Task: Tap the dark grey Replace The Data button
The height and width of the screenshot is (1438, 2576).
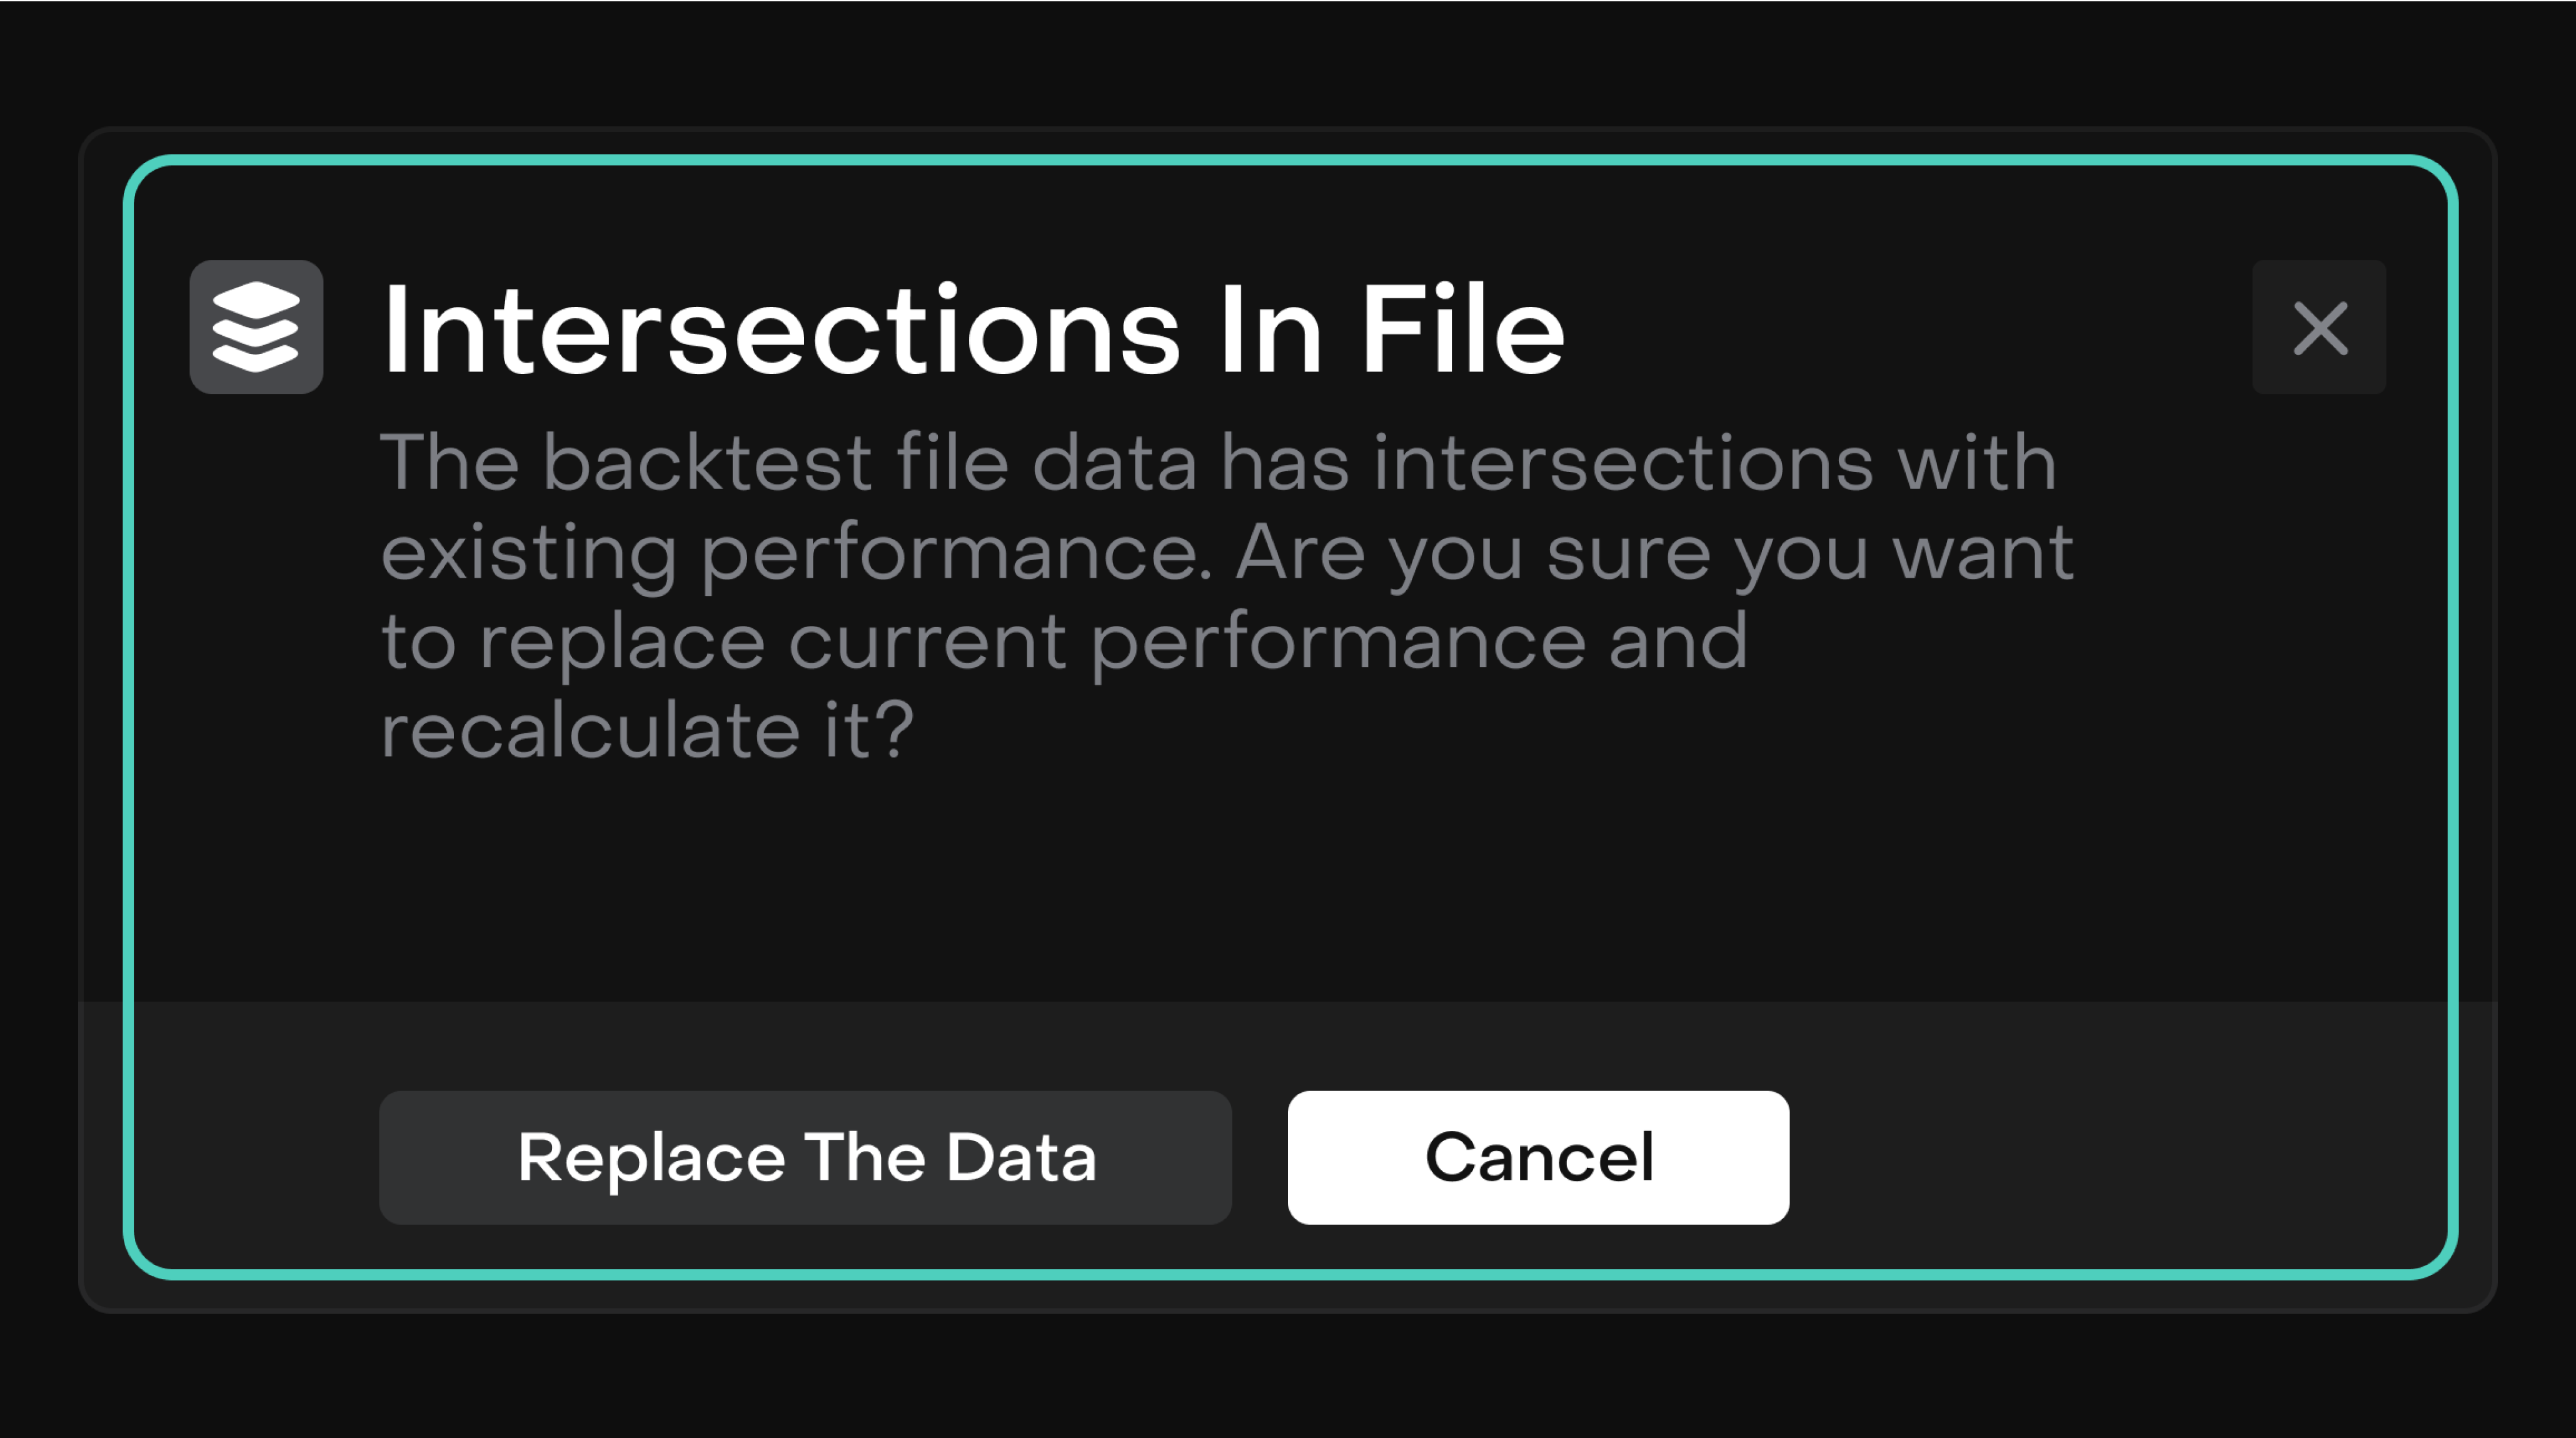Action: pyautogui.click(x=805, y=1157)
